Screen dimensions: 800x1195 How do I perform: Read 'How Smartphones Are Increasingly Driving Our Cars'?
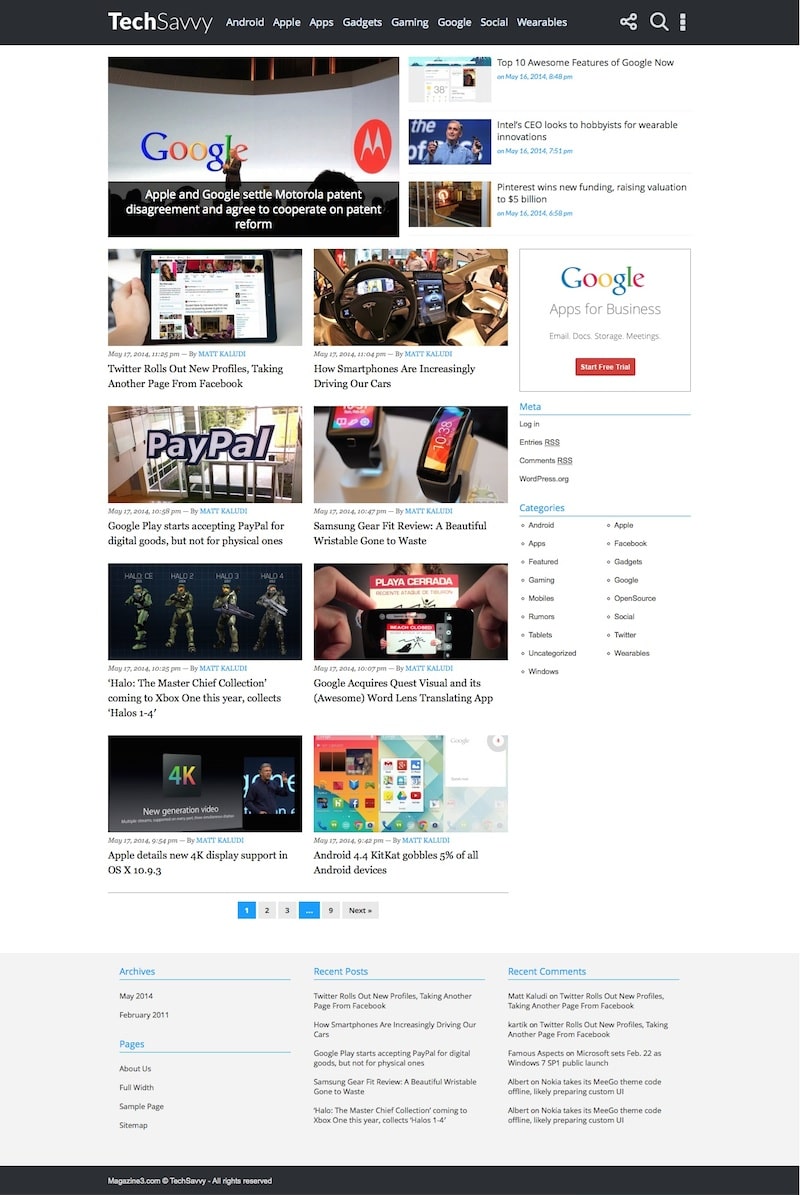[x=394, y=376]
